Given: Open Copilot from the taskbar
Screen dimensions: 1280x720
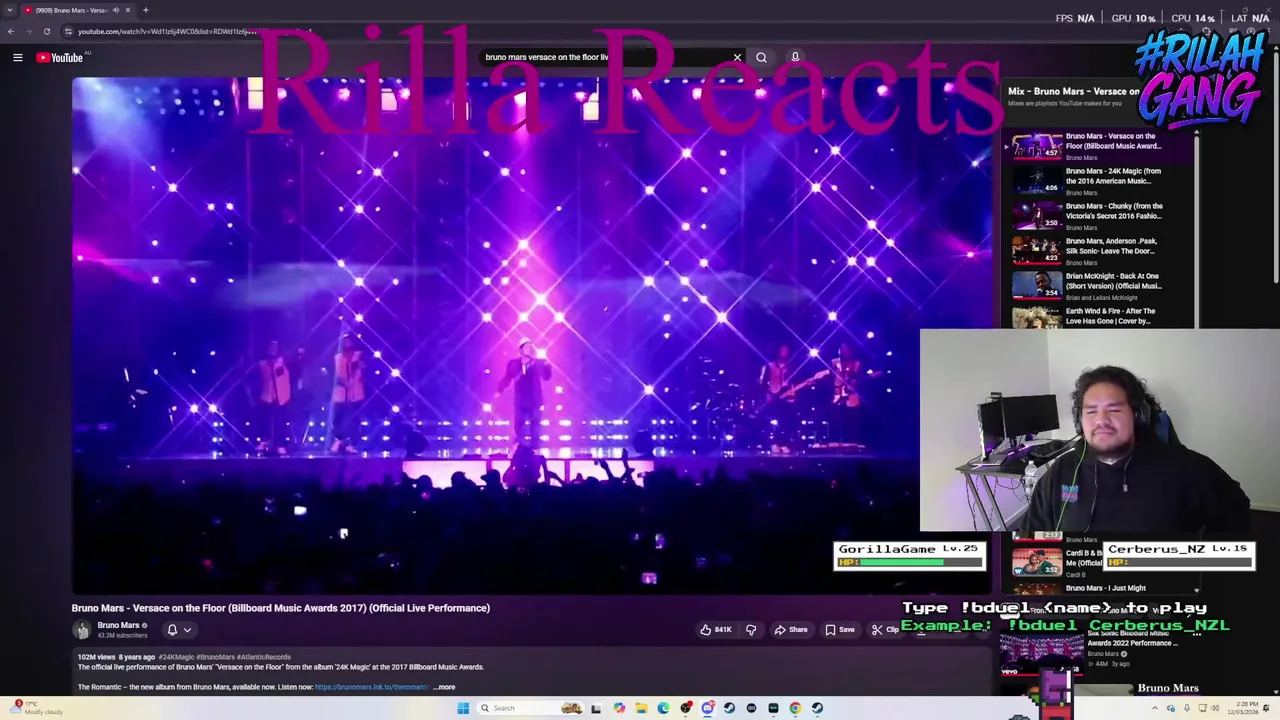Looking at the screenshot, I should pos(619,708).
